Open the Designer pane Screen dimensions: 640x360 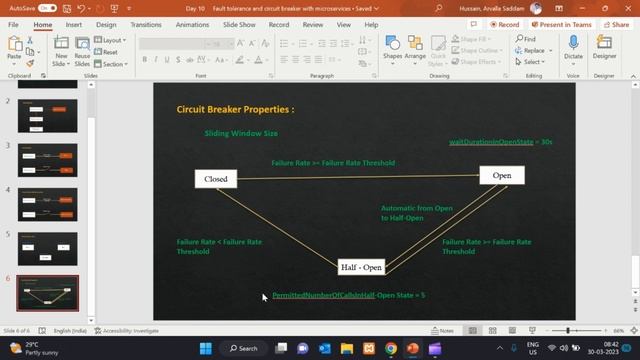point(604,48)
